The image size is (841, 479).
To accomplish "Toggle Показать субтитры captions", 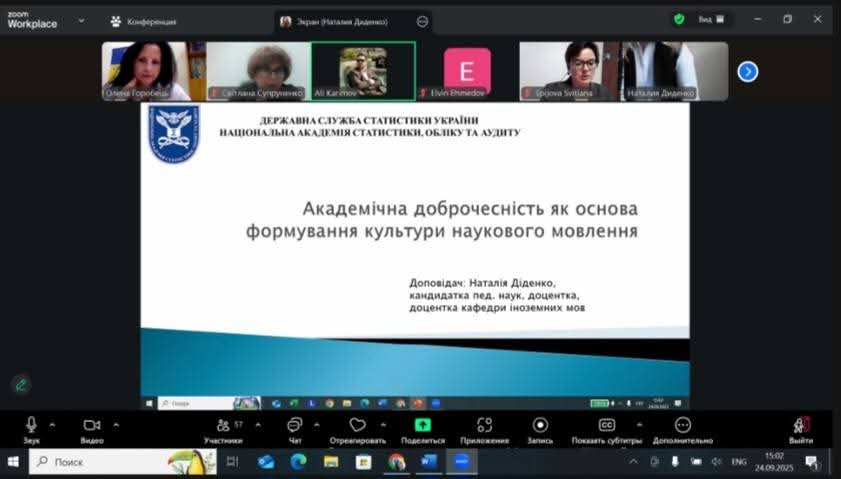I will pyautogui.click(x=607, y=426).
